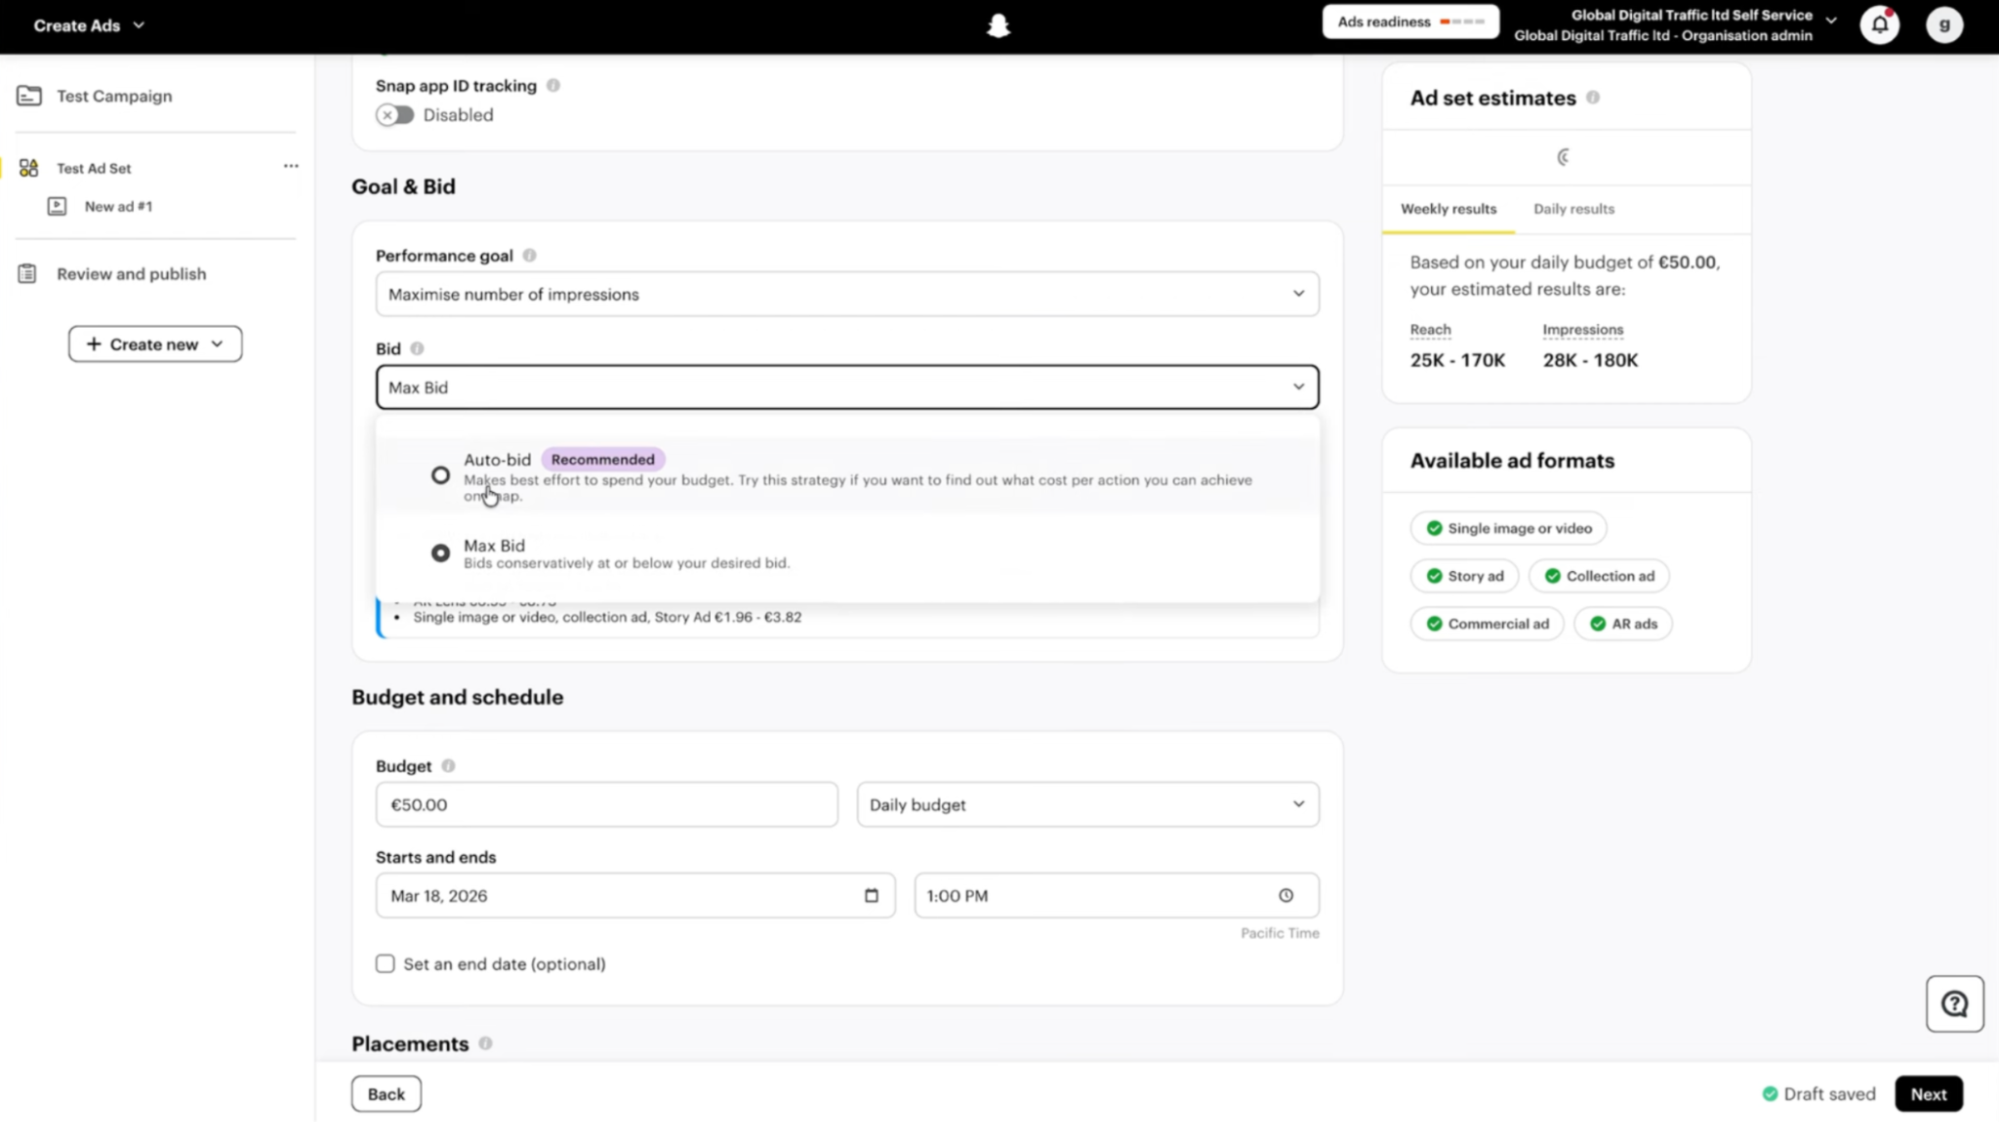Select the Auto-bid radio option

pyautogui.click(x=440, y=475)
